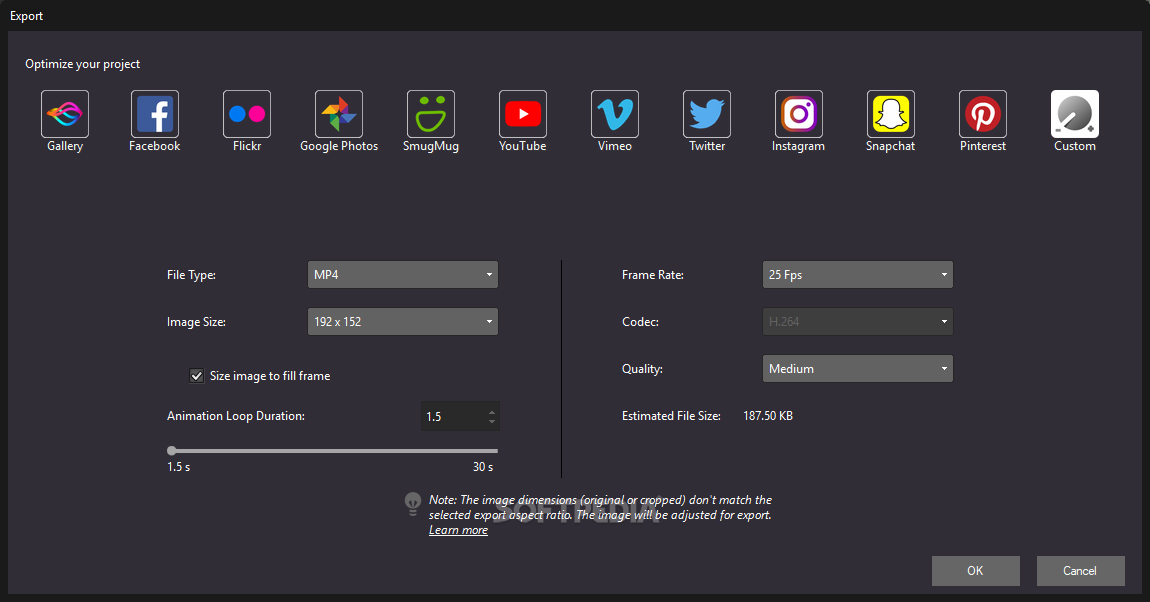Choose Facebook as export target
This screenshot has width=1150, height=602.
point(155,114)
